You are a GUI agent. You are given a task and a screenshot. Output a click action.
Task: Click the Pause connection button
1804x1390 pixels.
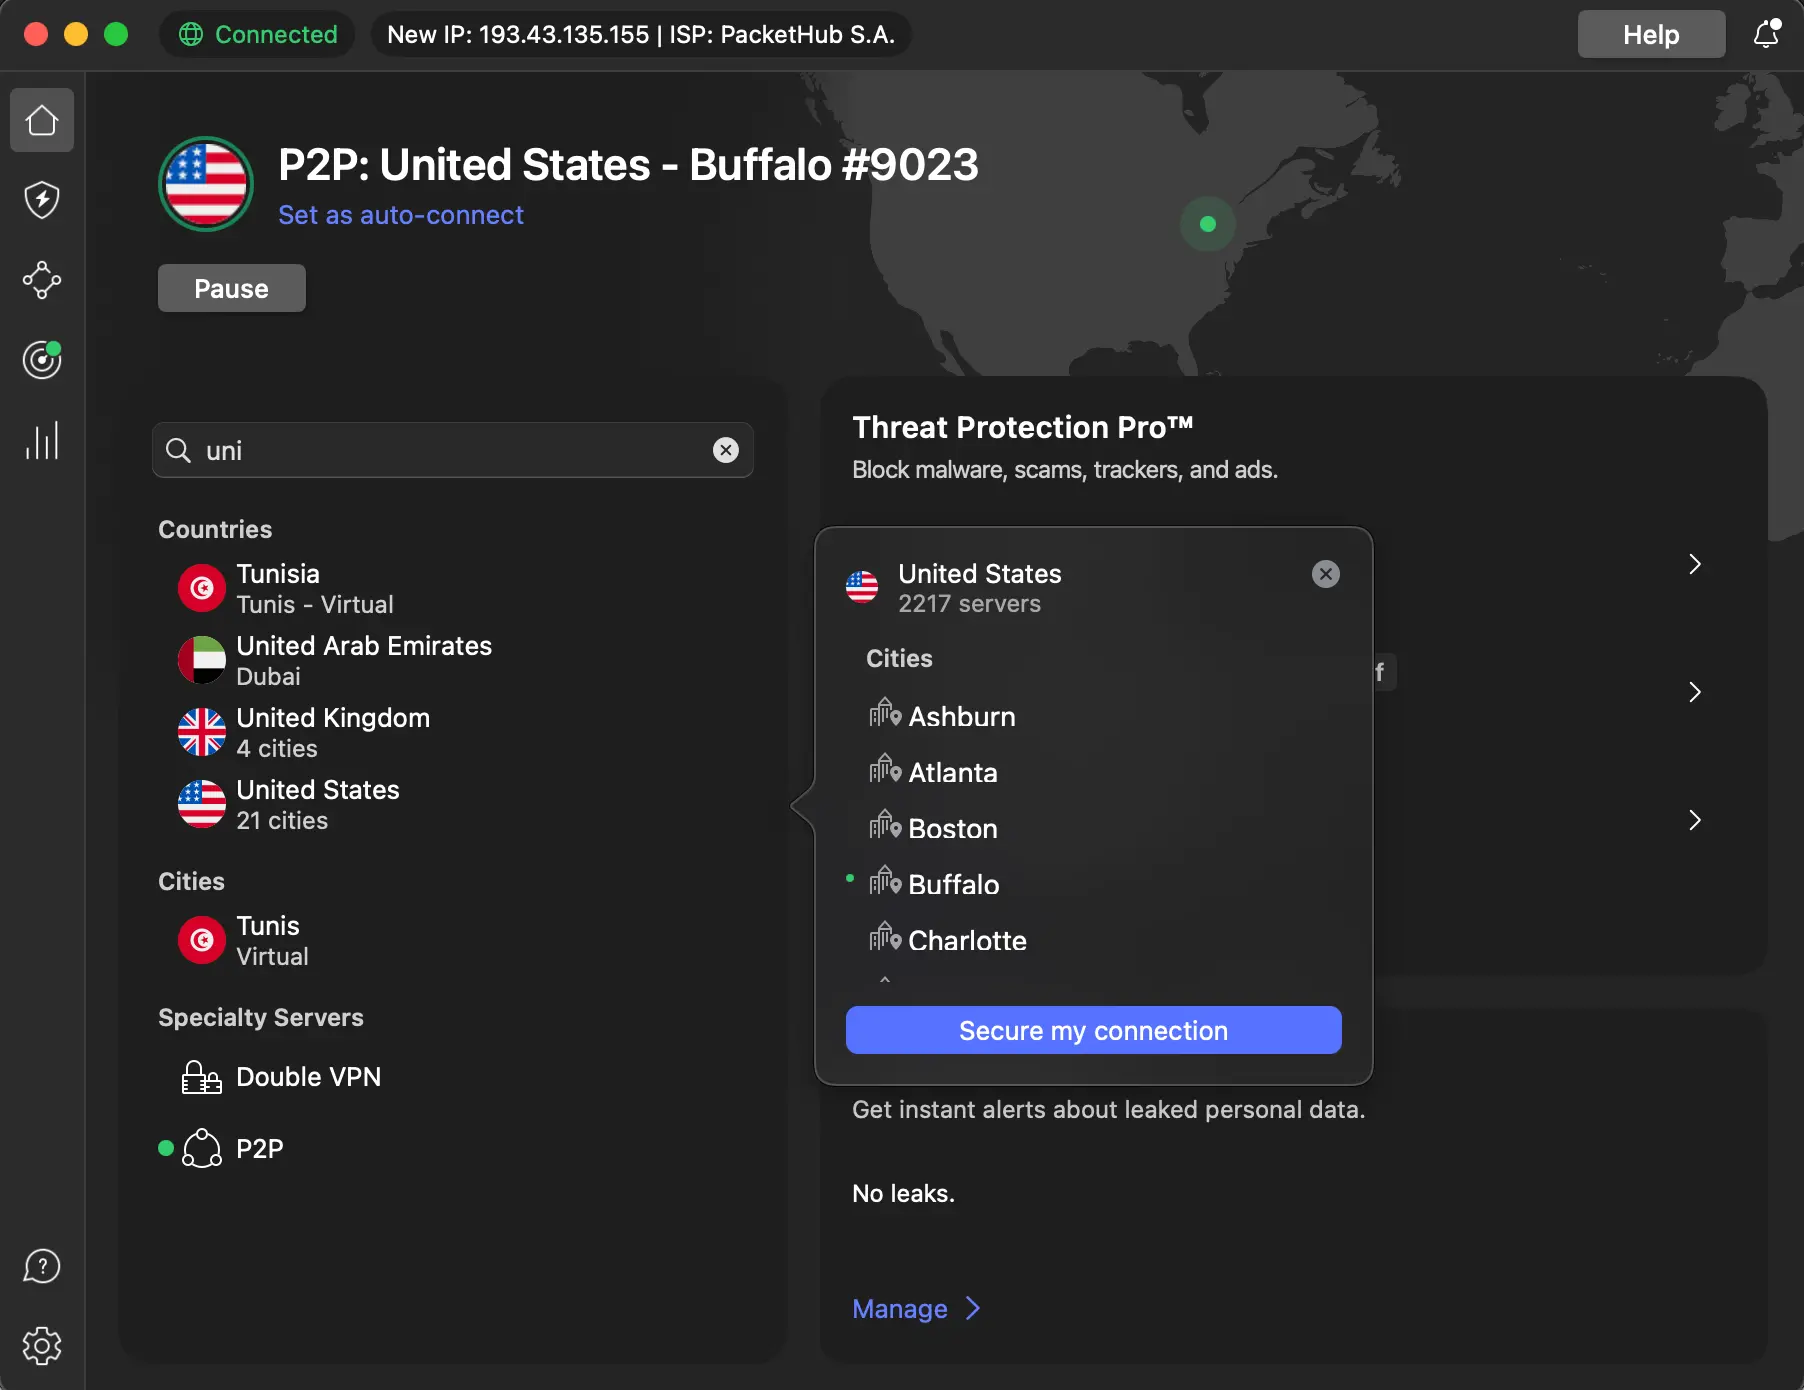[231, 289]
